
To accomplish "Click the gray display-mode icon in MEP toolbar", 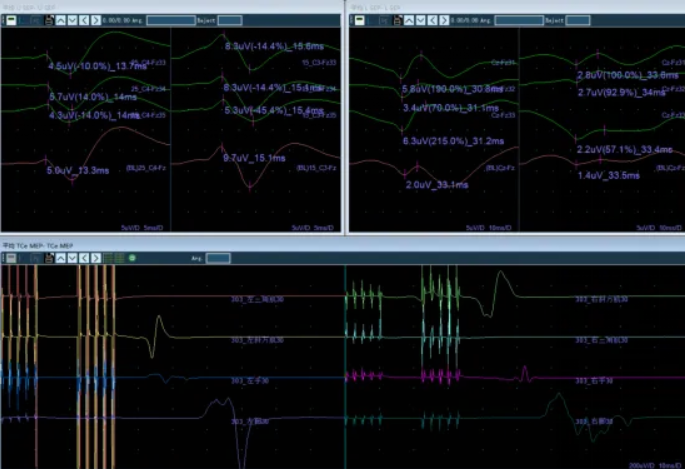I will [11, 258].
